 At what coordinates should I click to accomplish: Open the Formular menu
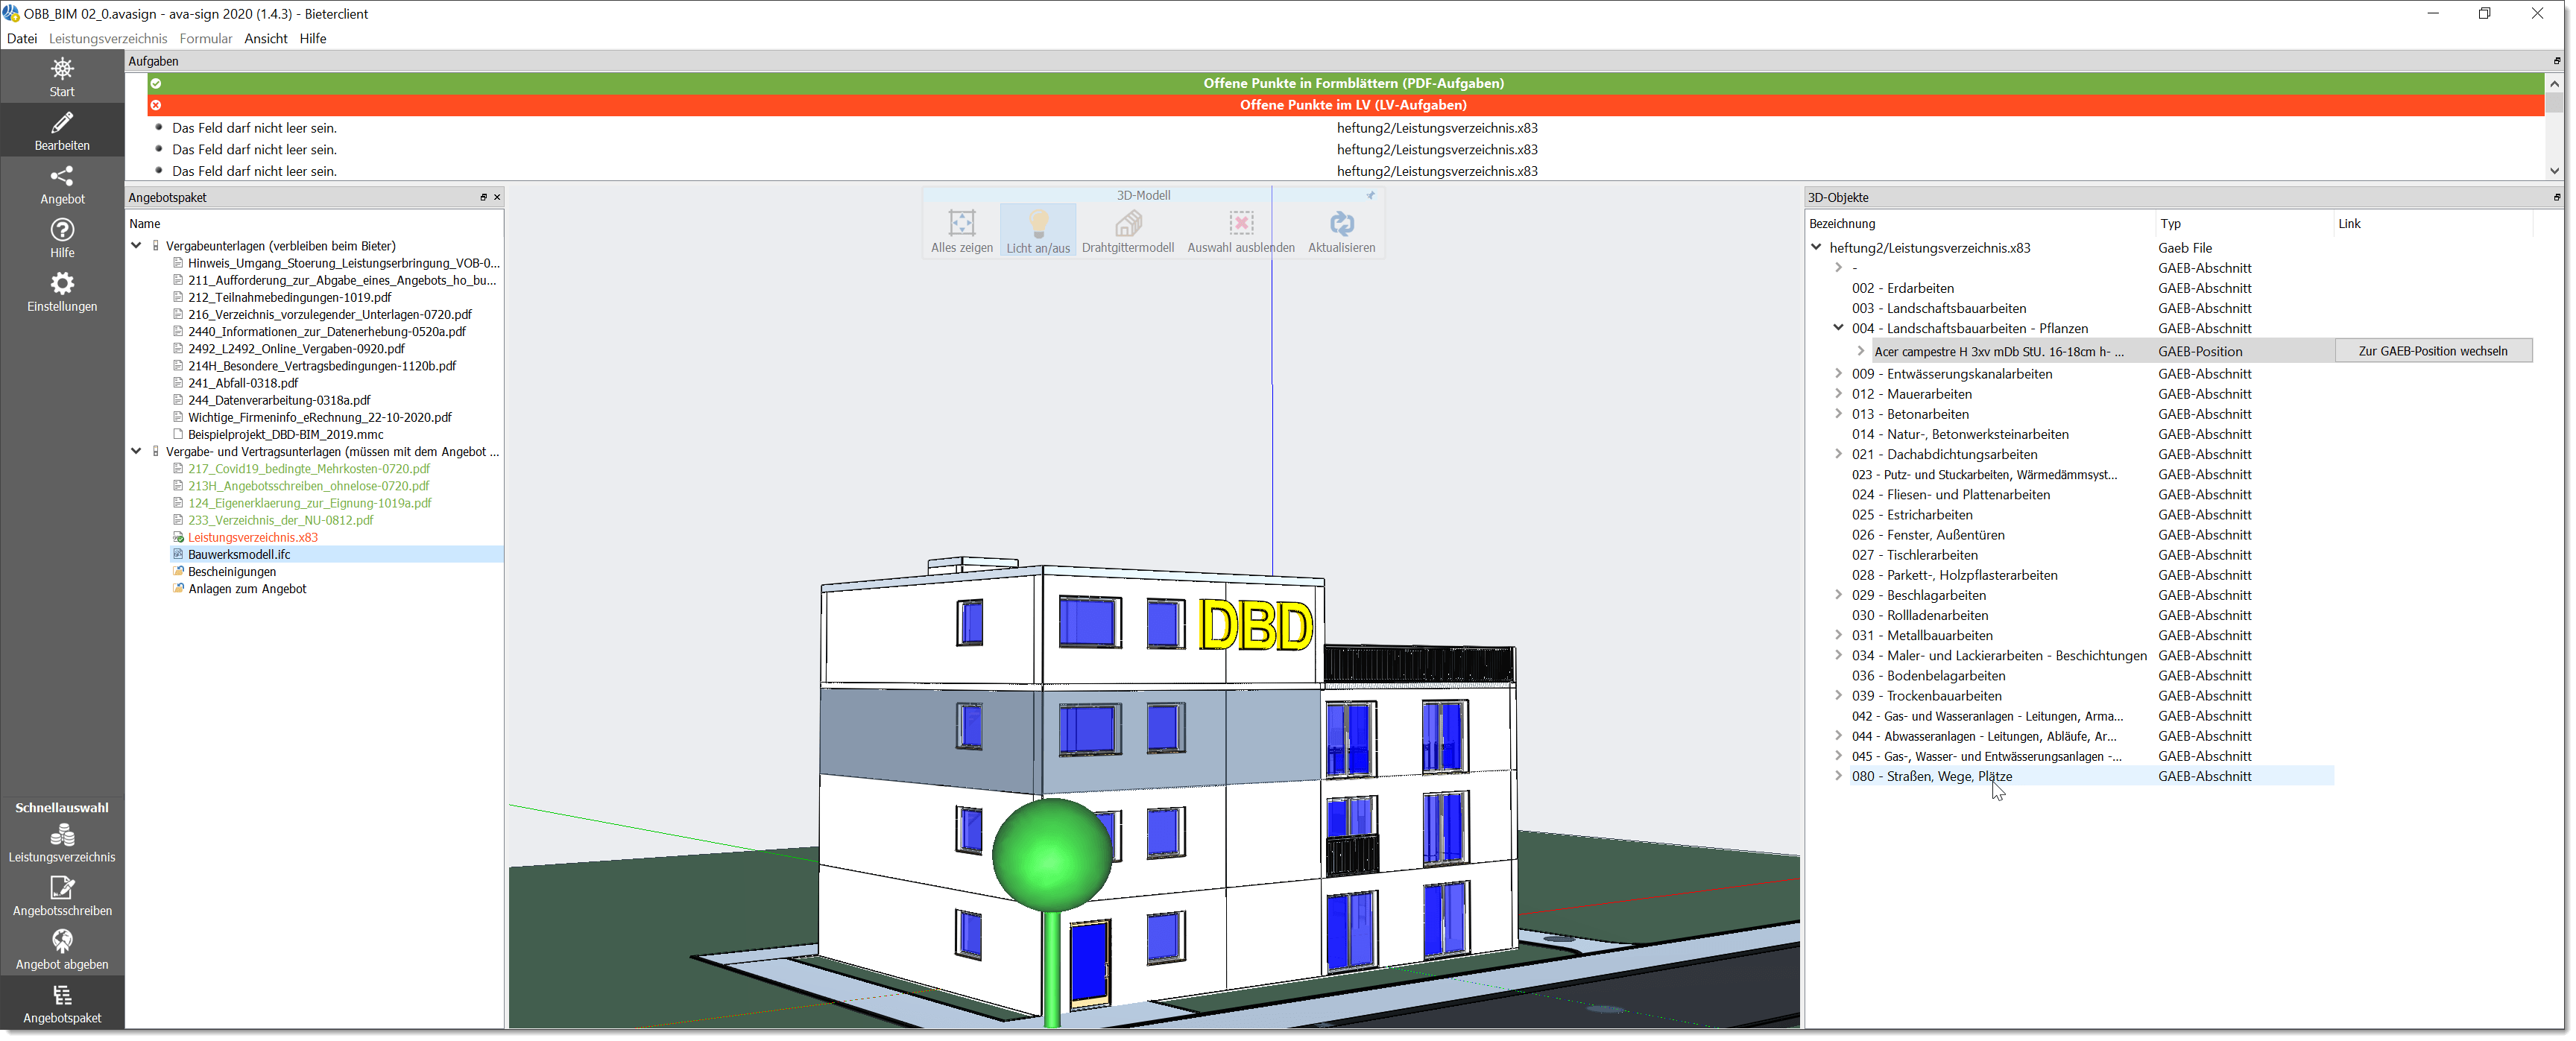click(x=205, y=38)
